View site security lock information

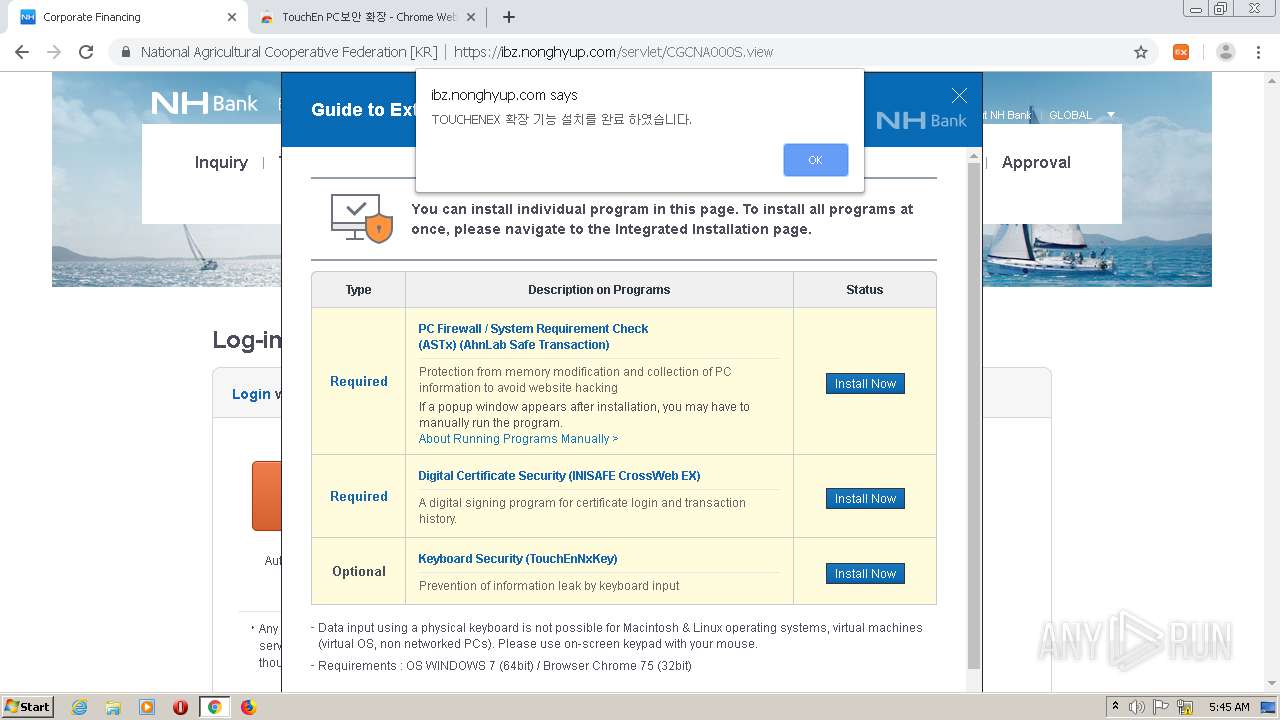pos(126,52)
